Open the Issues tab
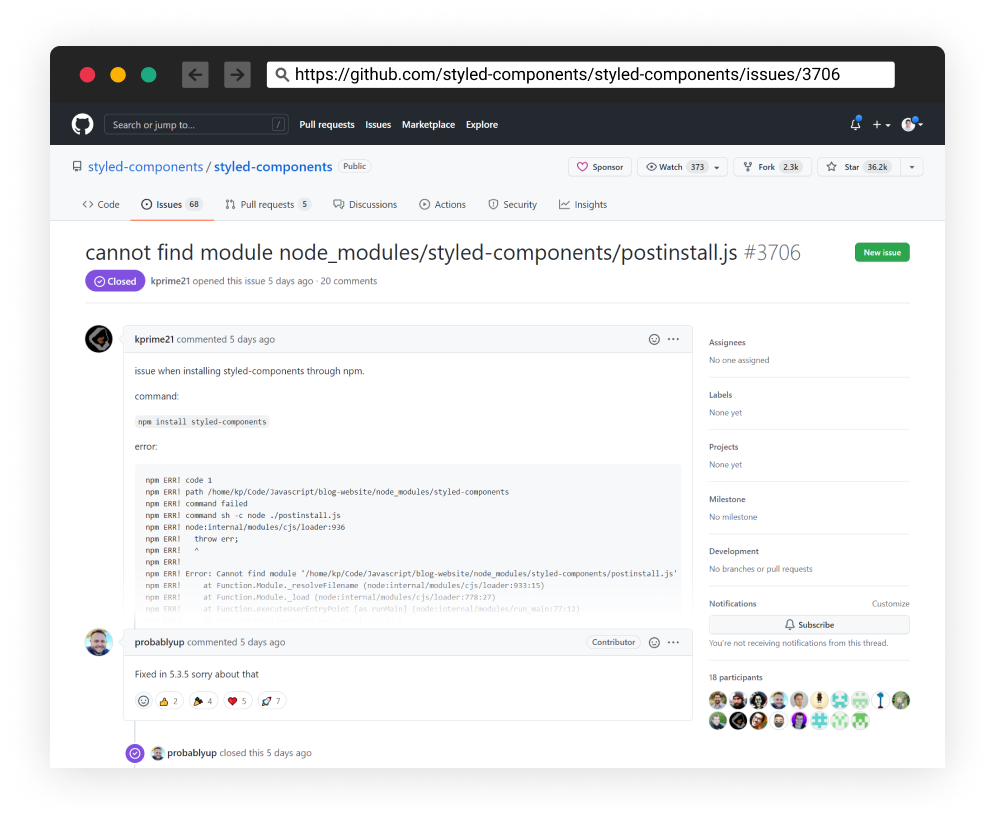The width and height of the screenshot is (995, 822). coord(171,204)
